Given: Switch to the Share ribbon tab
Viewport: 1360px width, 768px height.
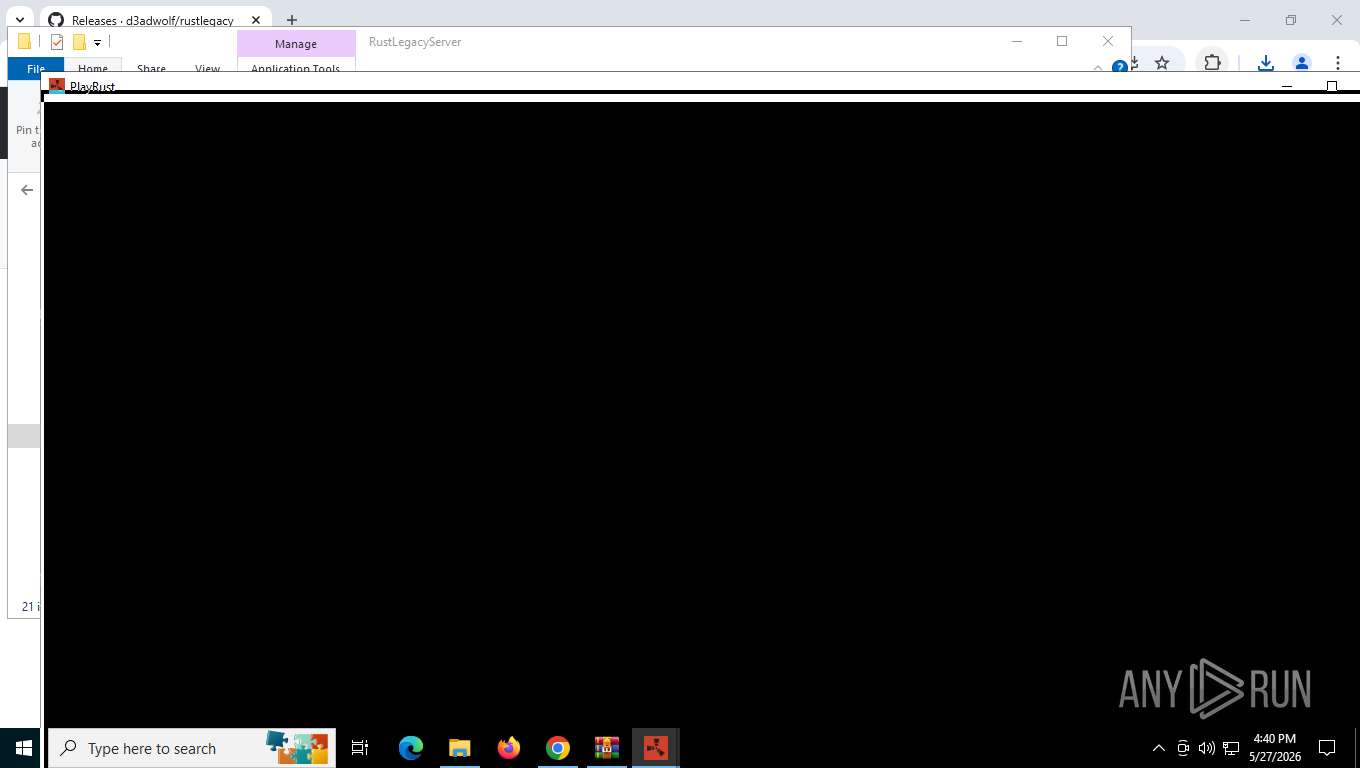Looking at the screenshot, I should [x=151, y=68].
